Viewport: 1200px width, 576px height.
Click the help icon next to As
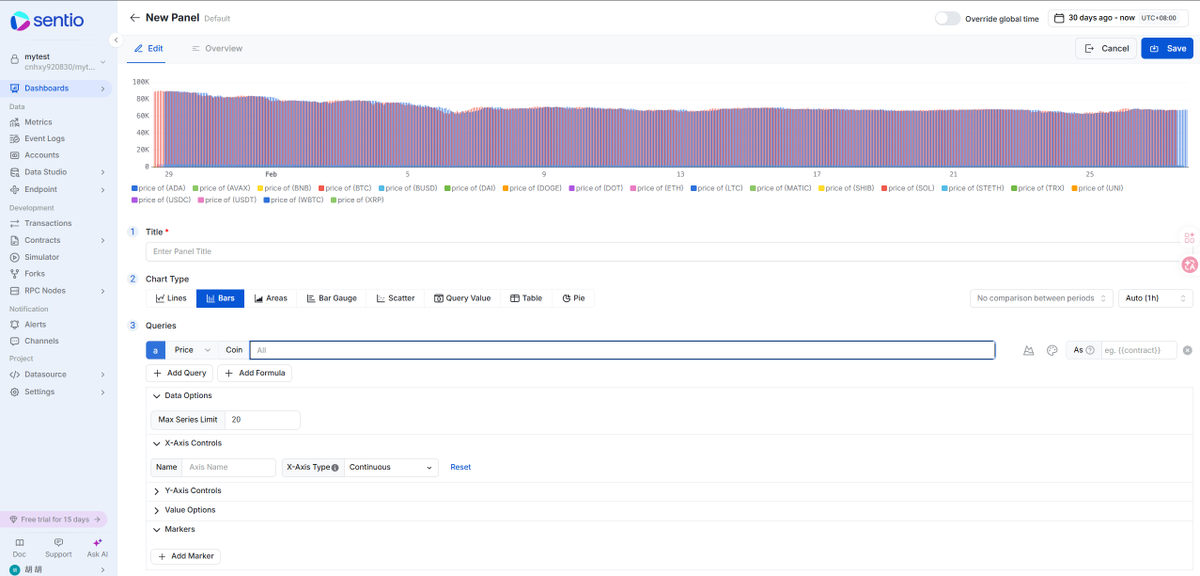coord(1090,350)
